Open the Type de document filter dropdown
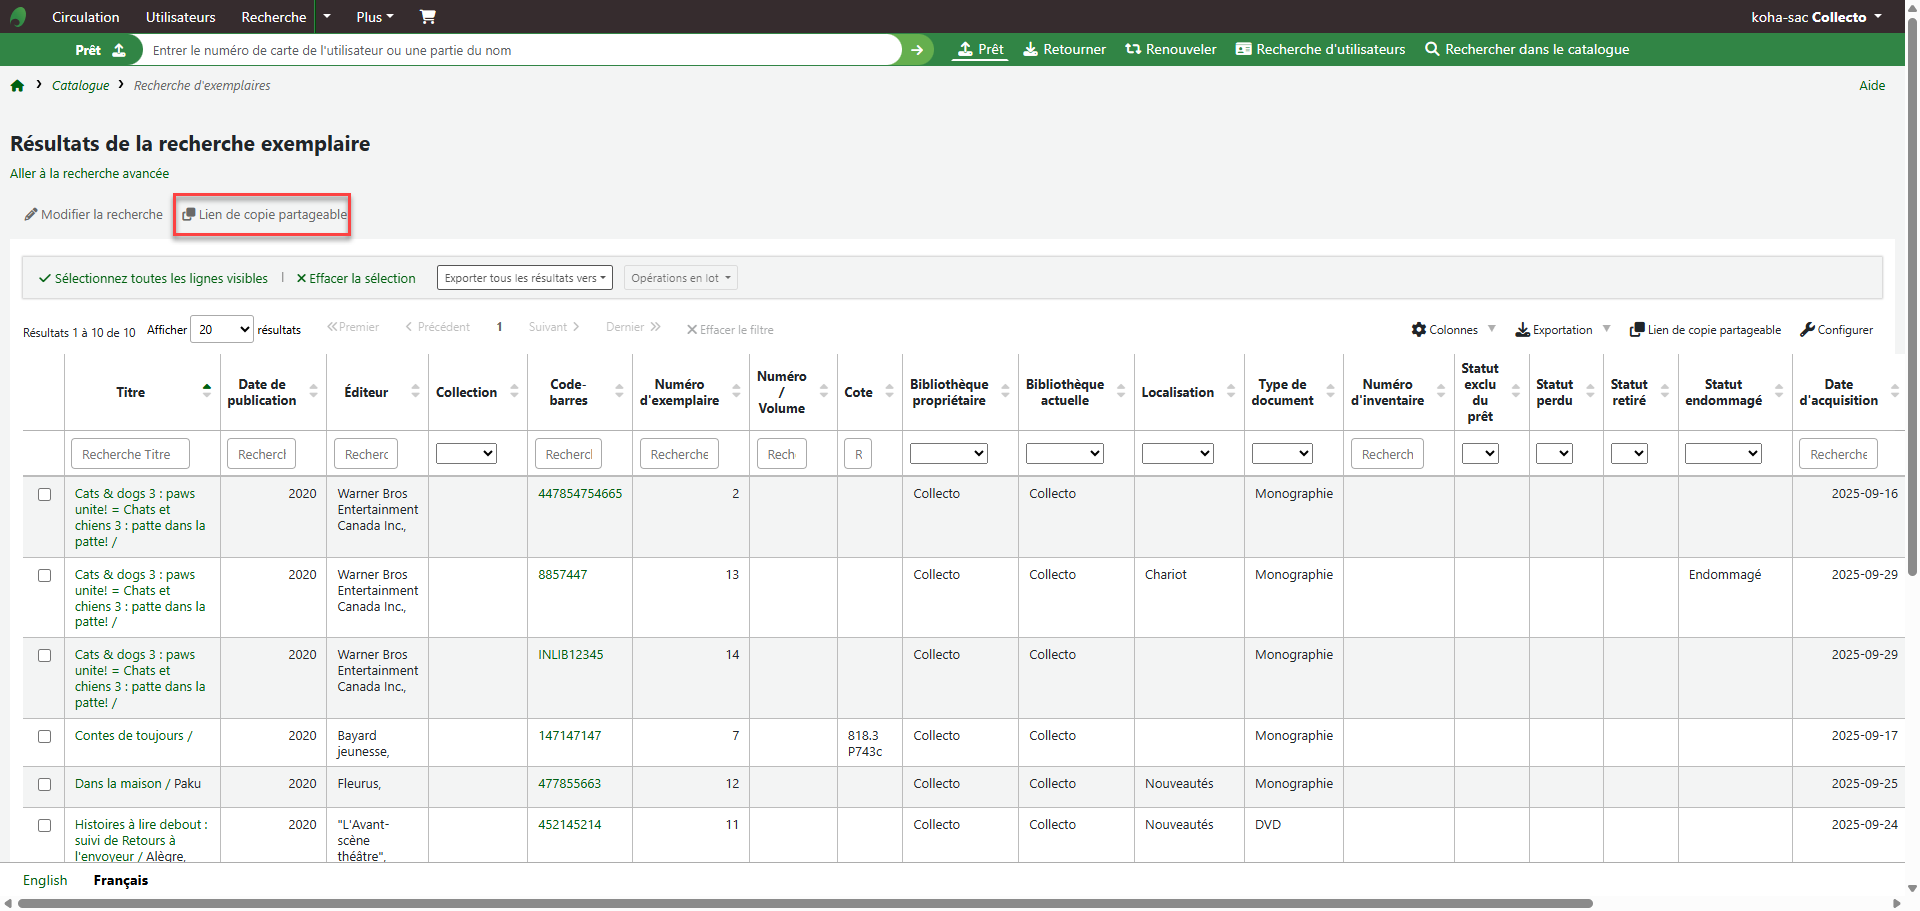Viewport: 1920px width, 911px height. coord(1282,454)
